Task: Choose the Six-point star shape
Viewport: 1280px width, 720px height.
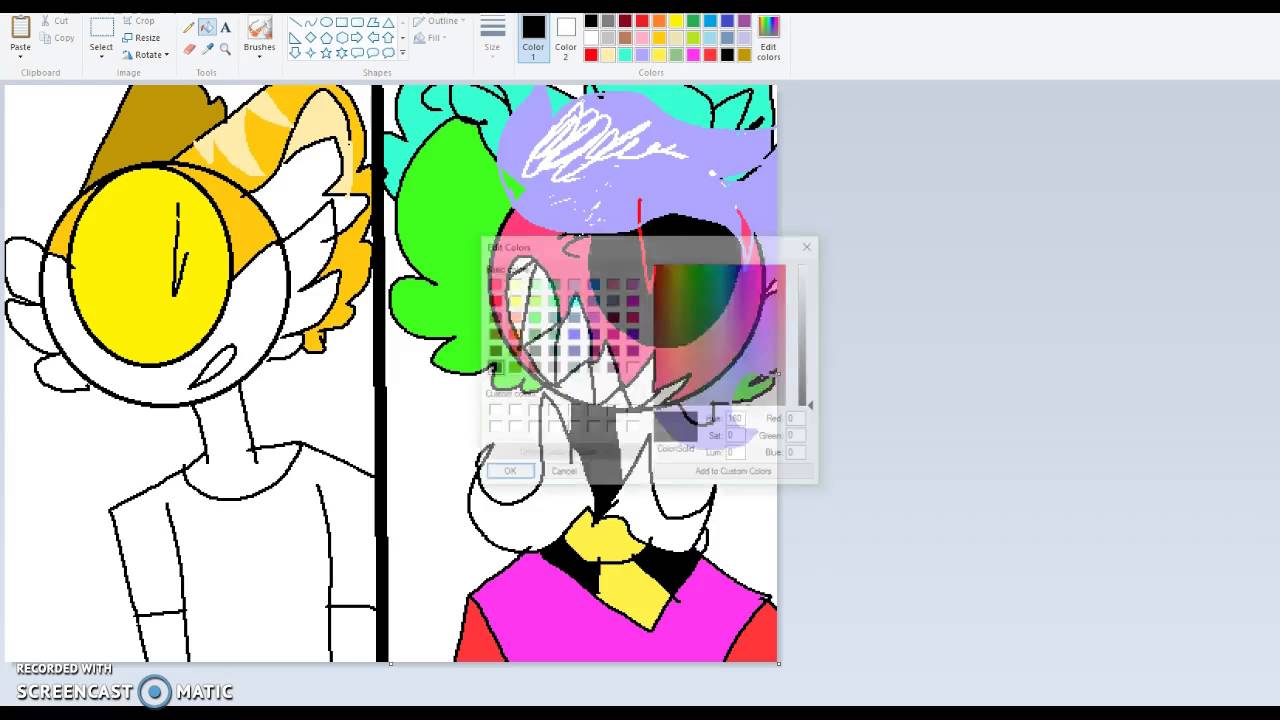Action: pyautogui.click(x=342, y=53)
